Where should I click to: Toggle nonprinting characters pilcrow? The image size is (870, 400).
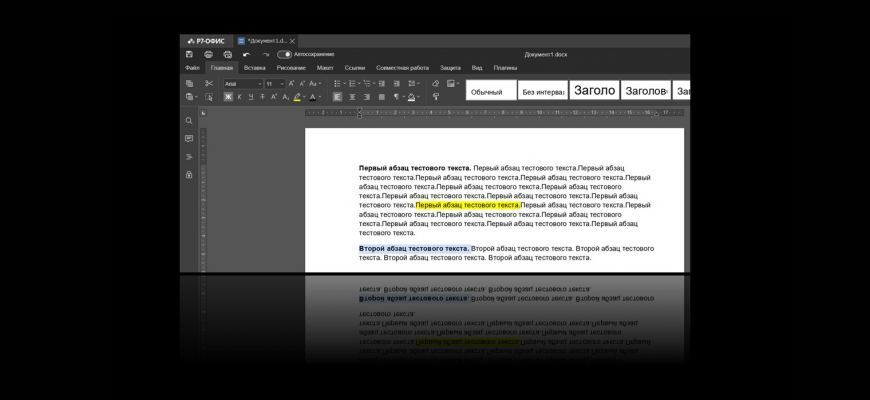[396, 97]
